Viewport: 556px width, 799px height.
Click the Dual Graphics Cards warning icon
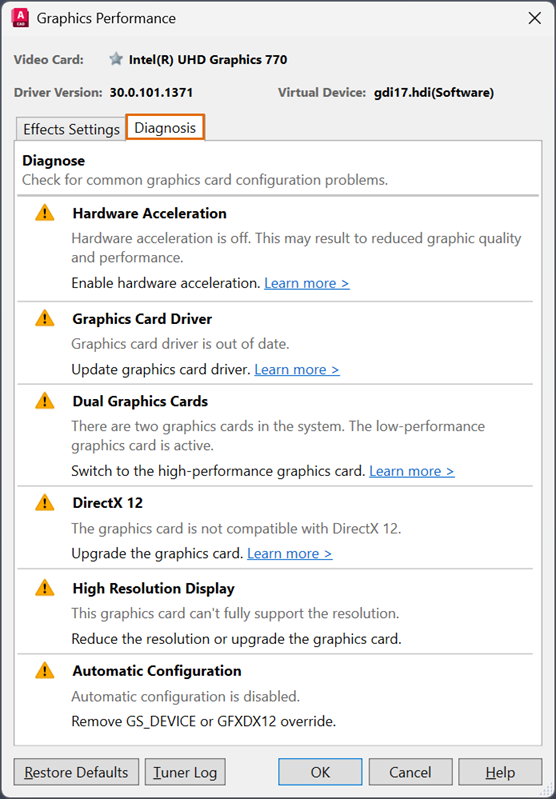point(45,401)
